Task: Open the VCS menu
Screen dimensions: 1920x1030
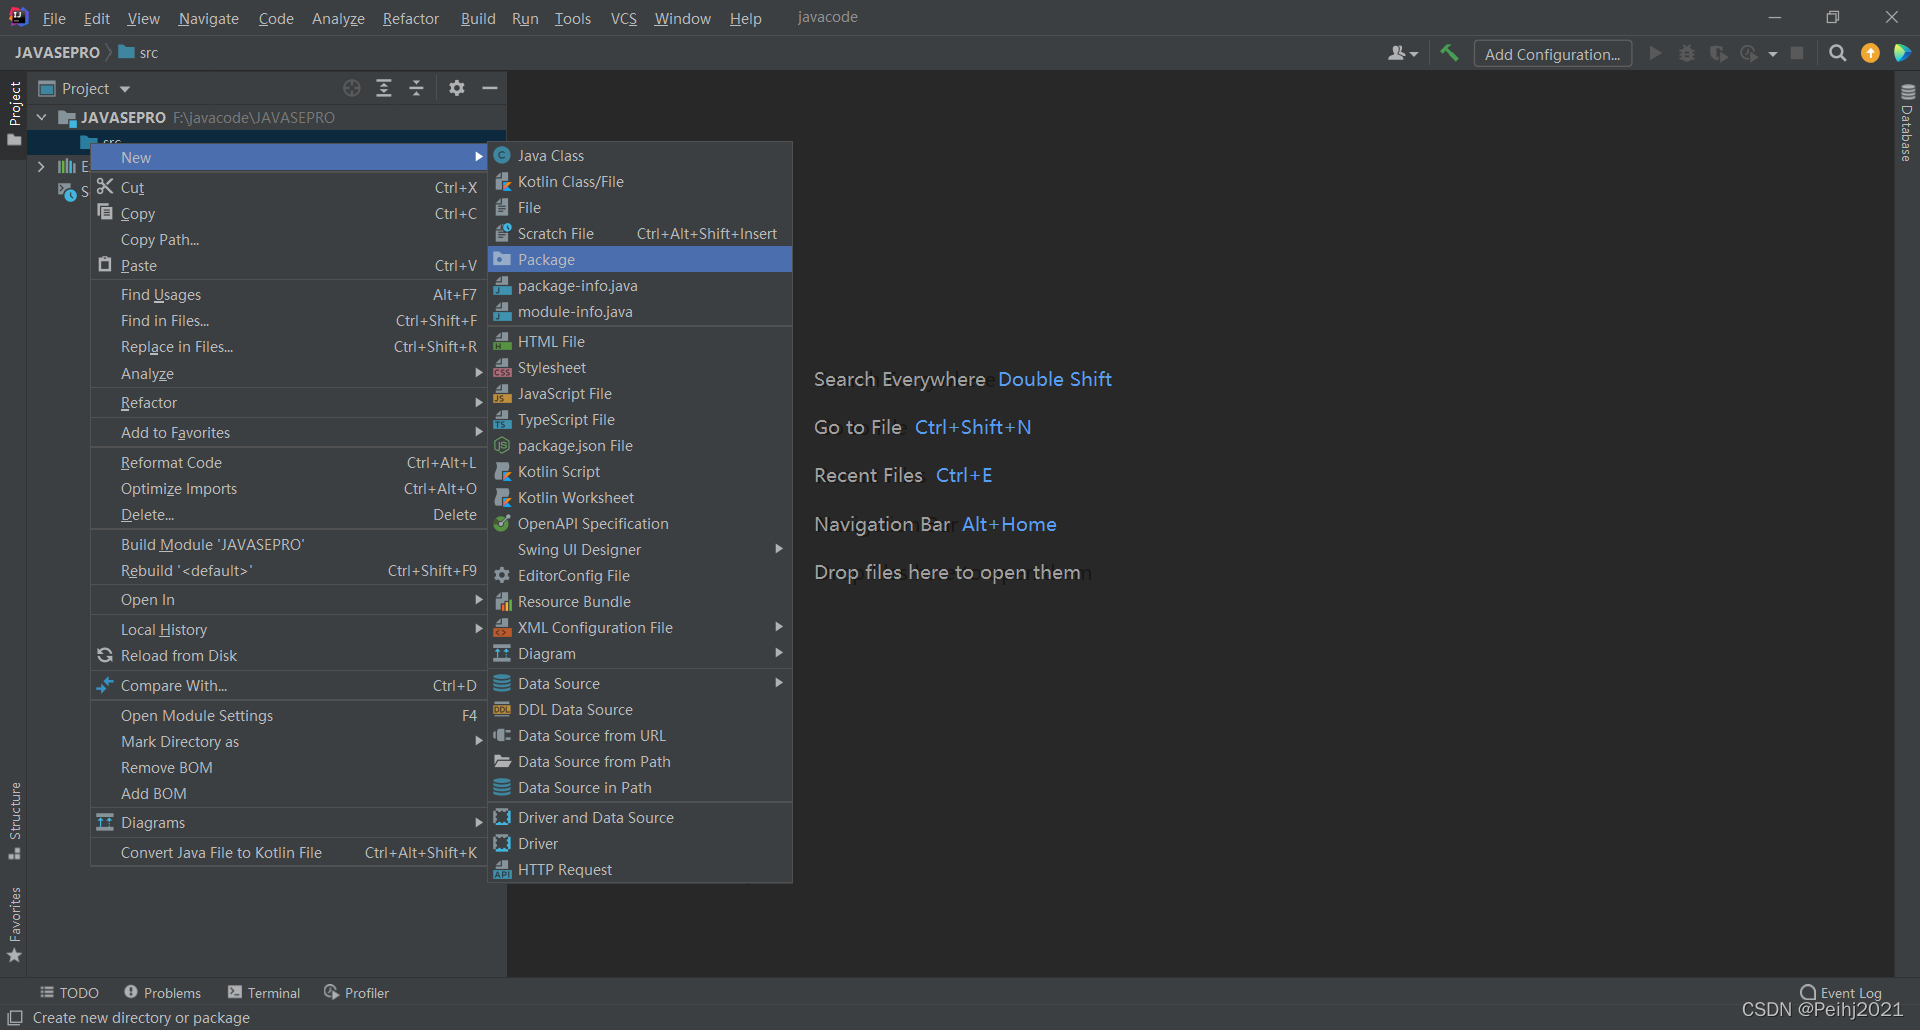Action: pyautogui.click(x=623, y=18)
